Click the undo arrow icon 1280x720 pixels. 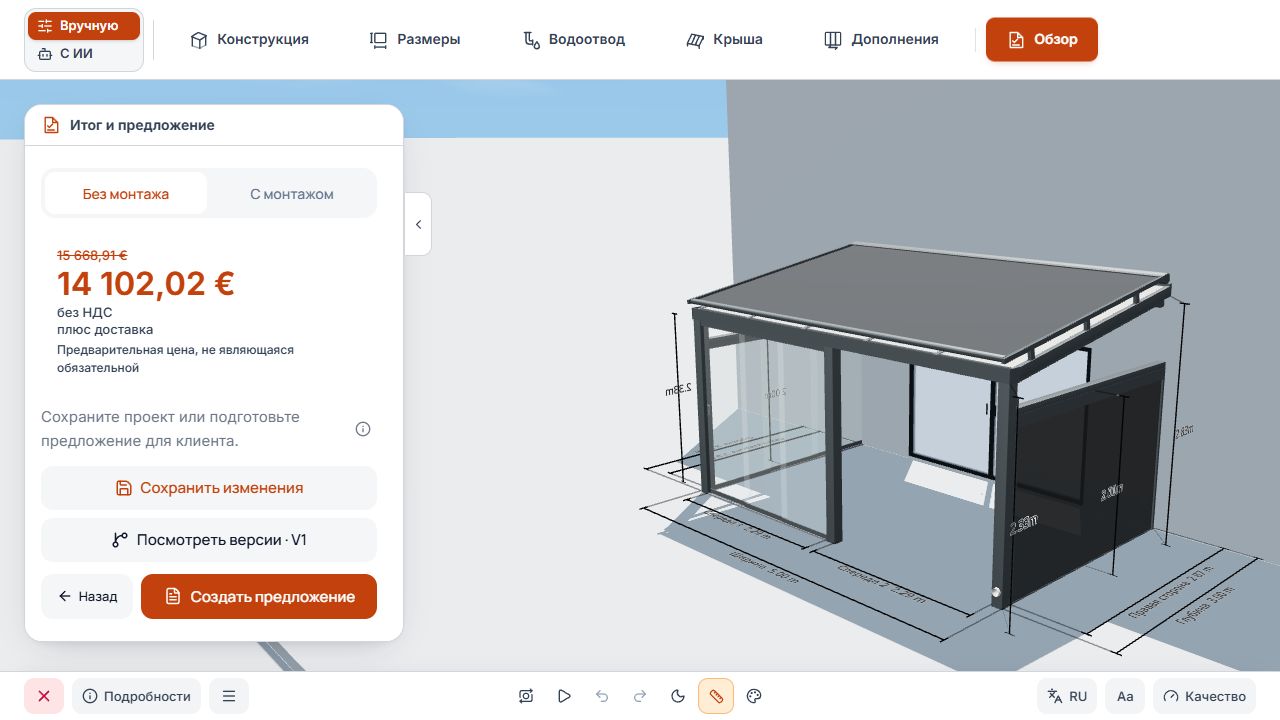pos(602,696)
